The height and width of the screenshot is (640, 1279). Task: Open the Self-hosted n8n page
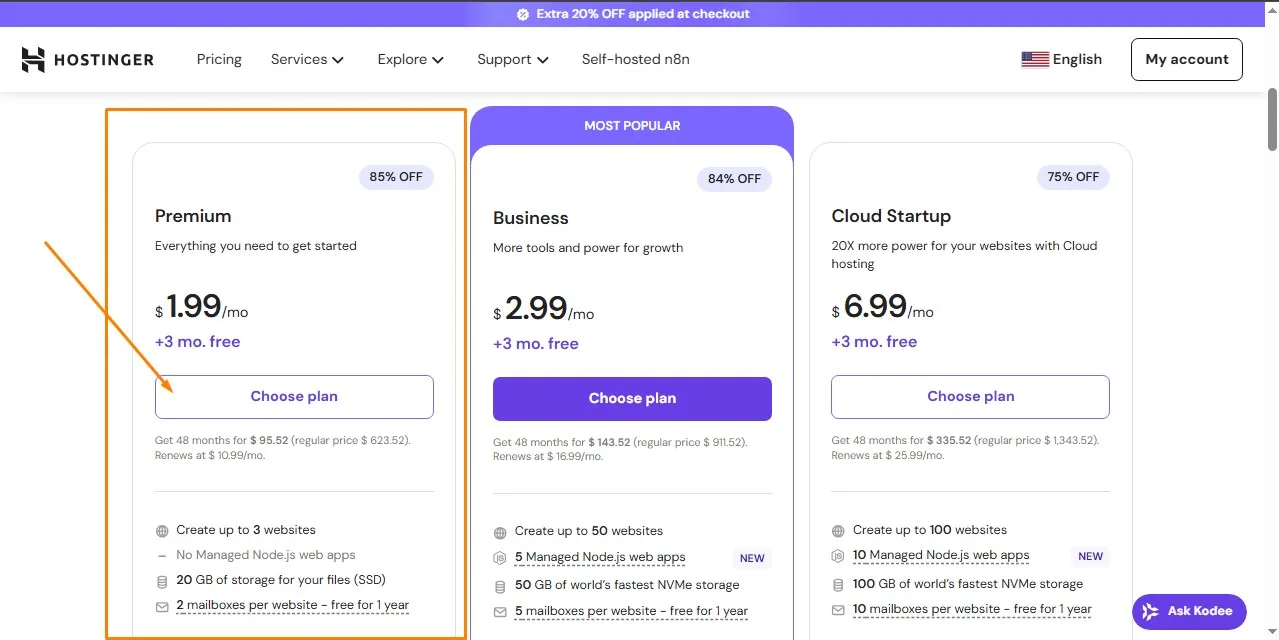635,59
